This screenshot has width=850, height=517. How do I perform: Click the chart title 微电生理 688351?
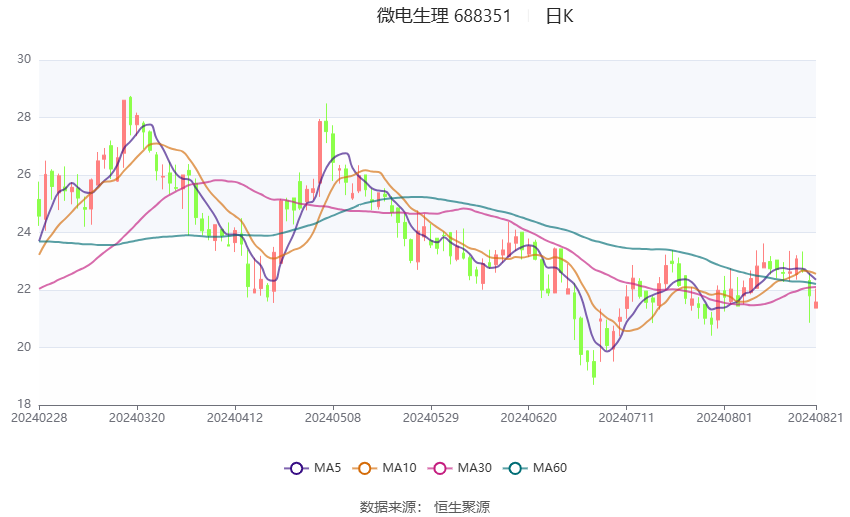pos(444,16)
